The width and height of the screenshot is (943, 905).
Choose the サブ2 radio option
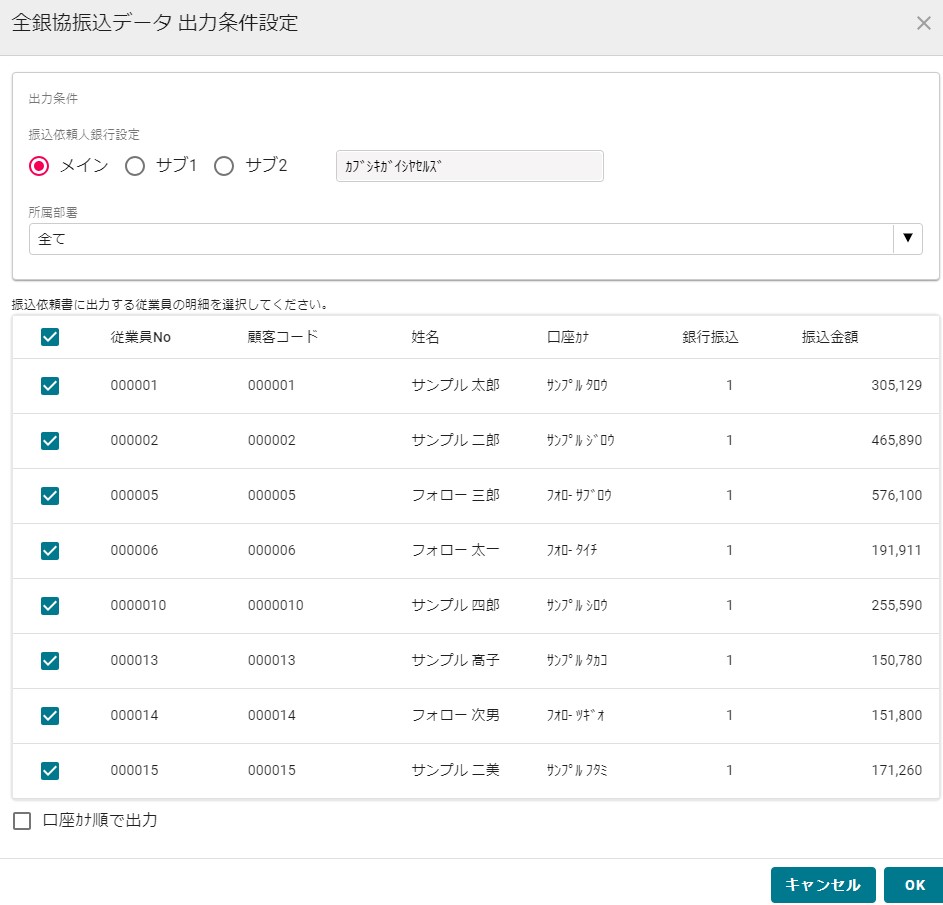(224, 166)
